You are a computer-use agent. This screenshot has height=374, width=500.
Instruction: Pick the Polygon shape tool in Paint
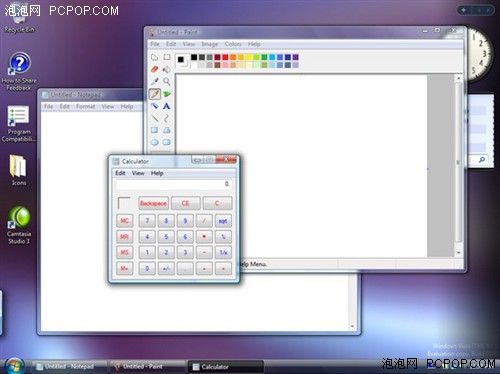point(167,130)
